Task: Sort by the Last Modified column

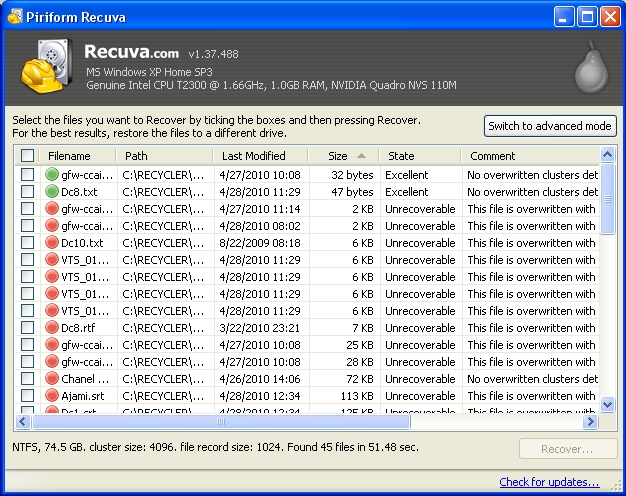Action: (253, 156)
